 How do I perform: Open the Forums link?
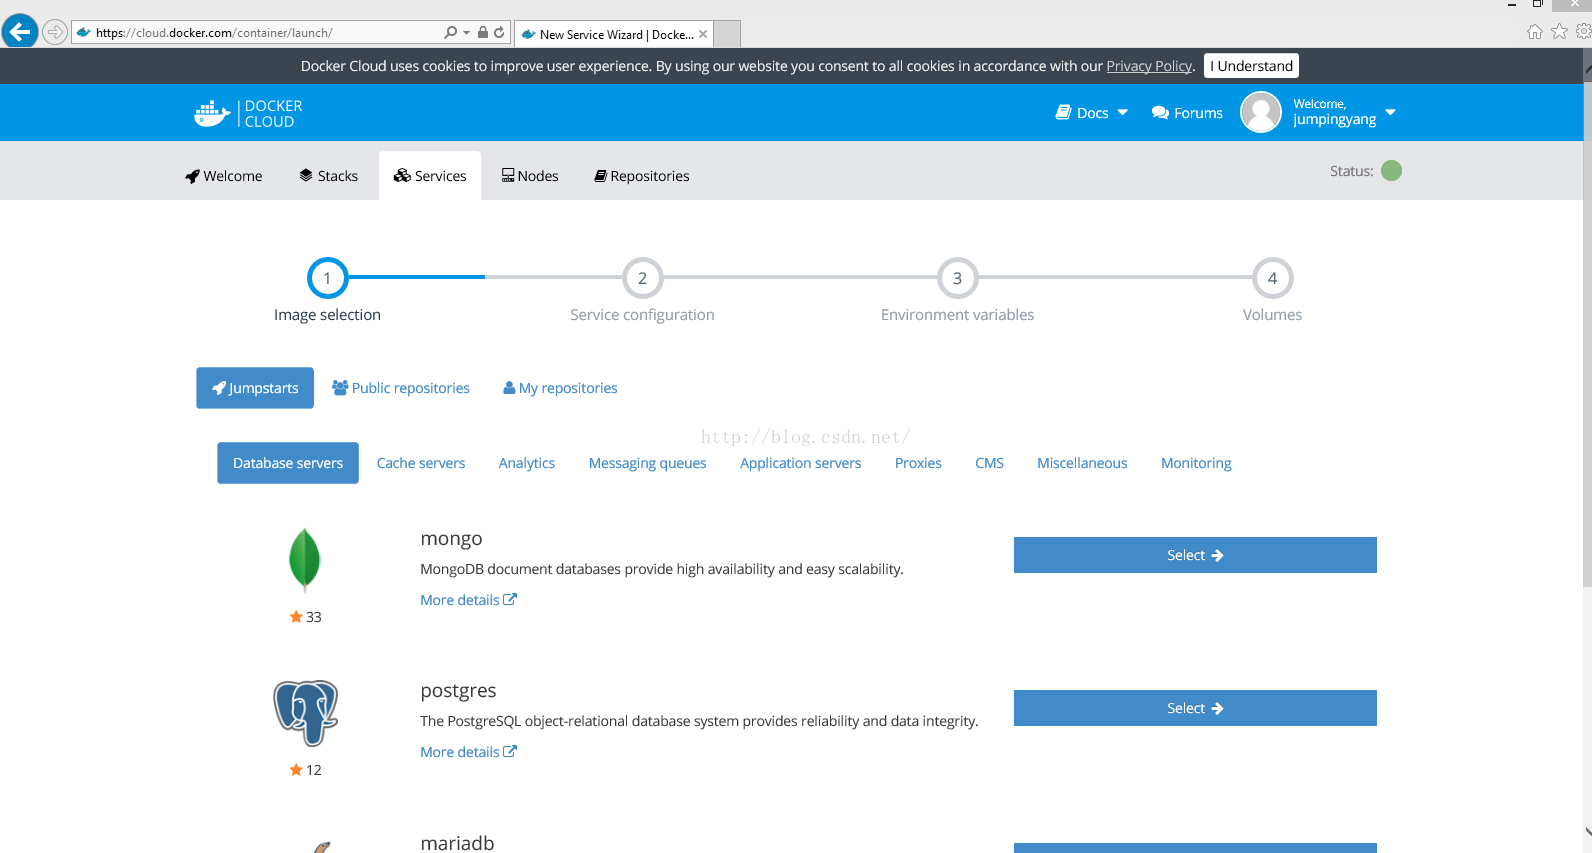(x=1187, y=113)
